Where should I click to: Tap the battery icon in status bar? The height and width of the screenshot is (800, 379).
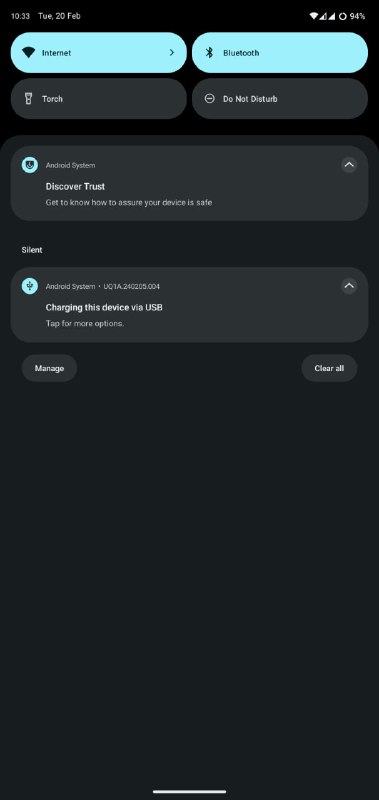coord(343,16)
